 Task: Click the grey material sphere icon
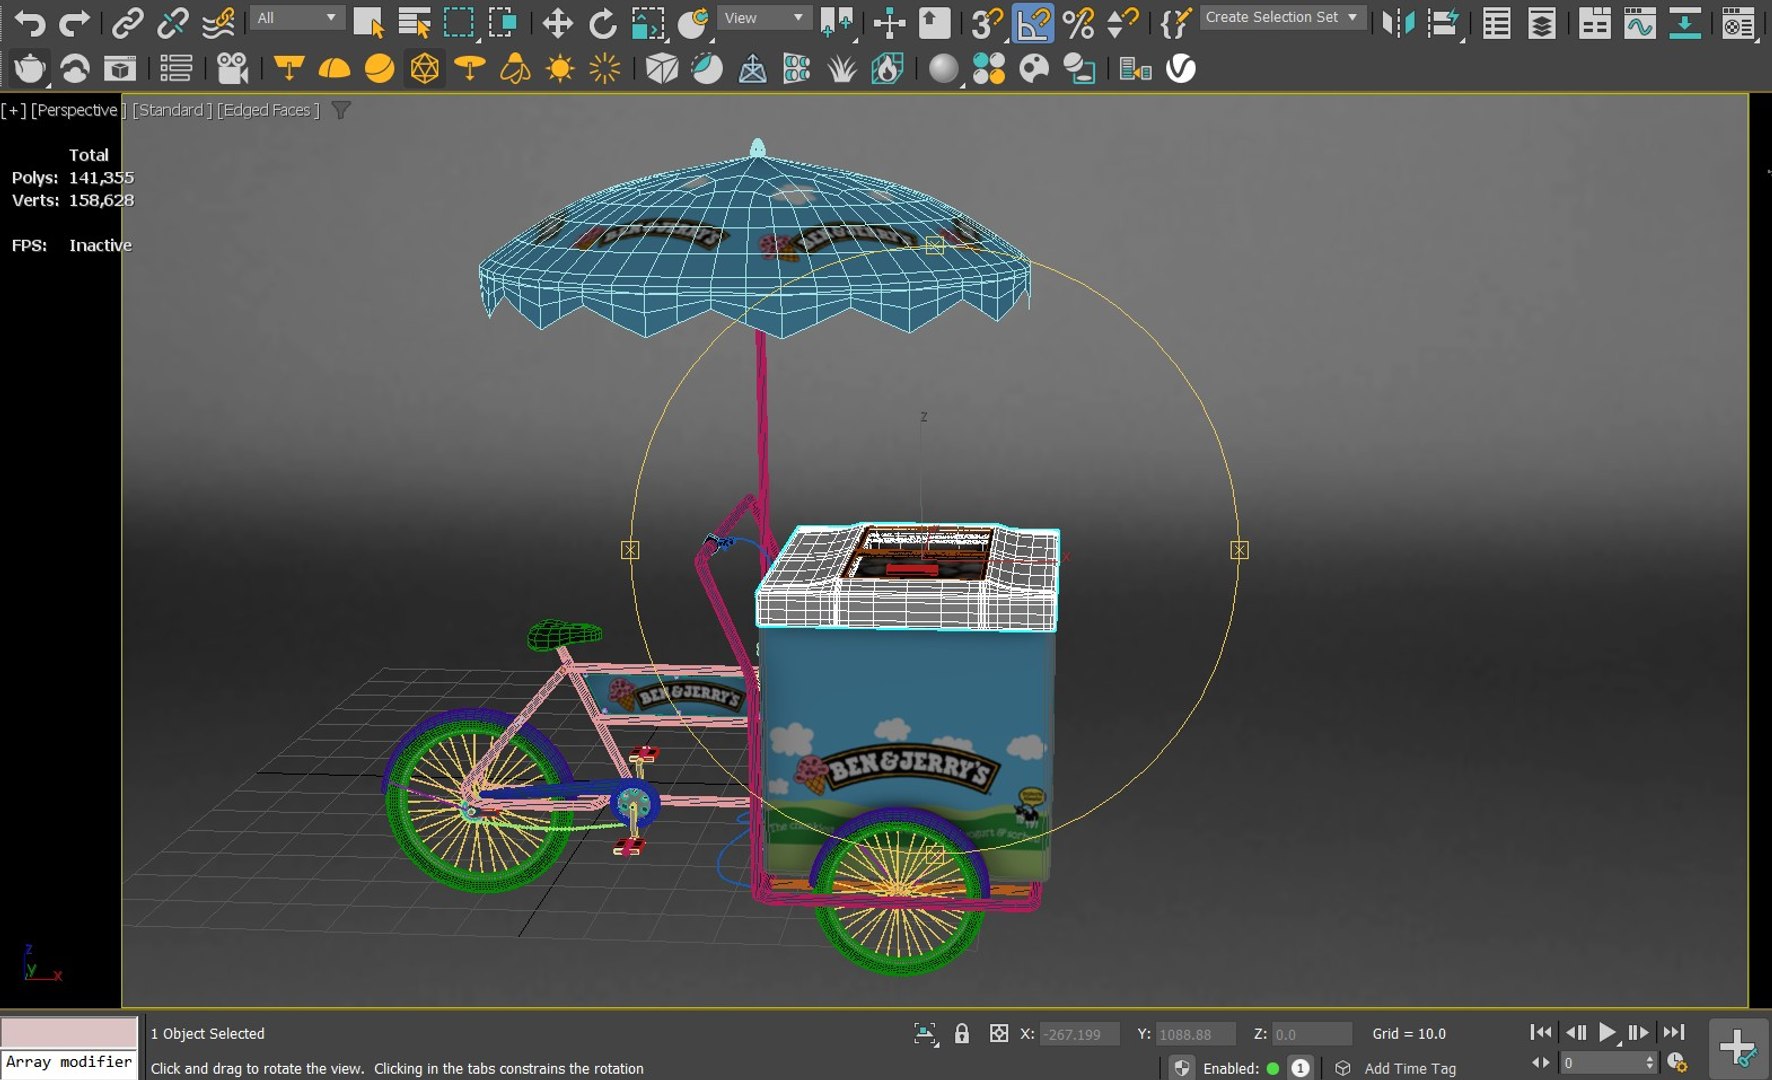coord(942,68)
